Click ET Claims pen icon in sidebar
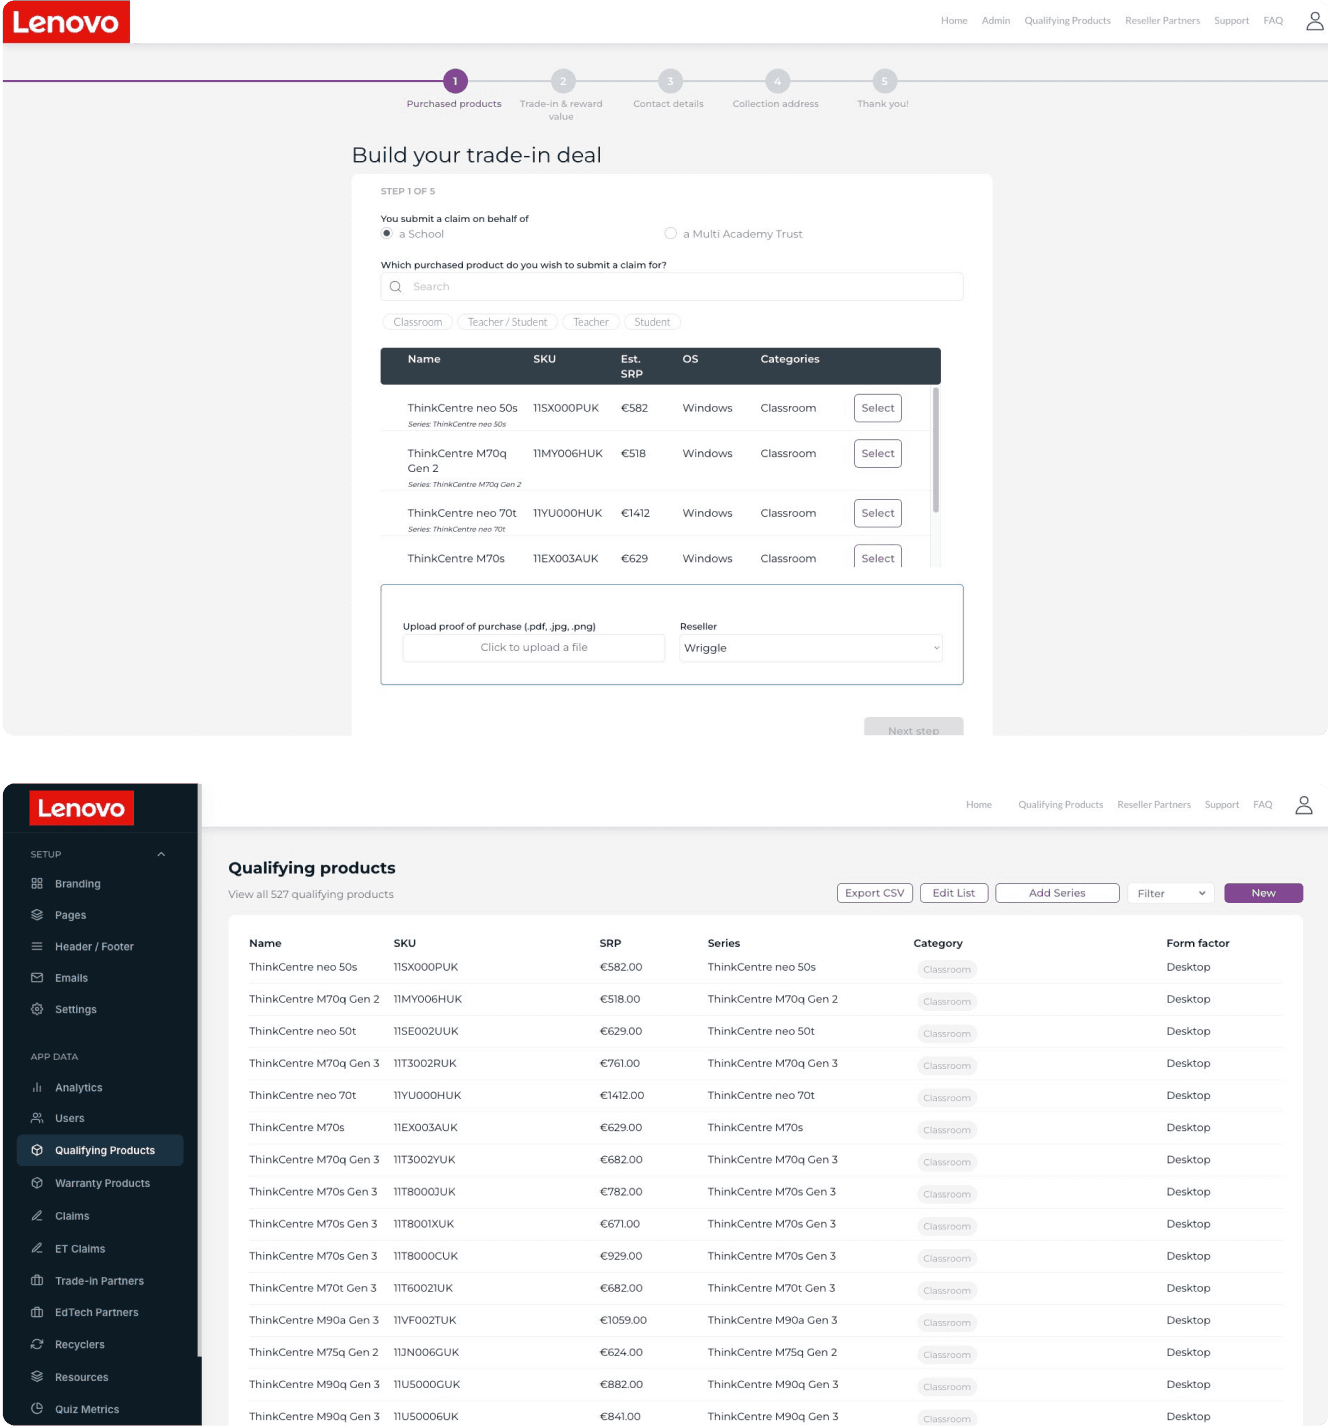This screenshot has width=1328, height=1426. [x=37, y=1248]
